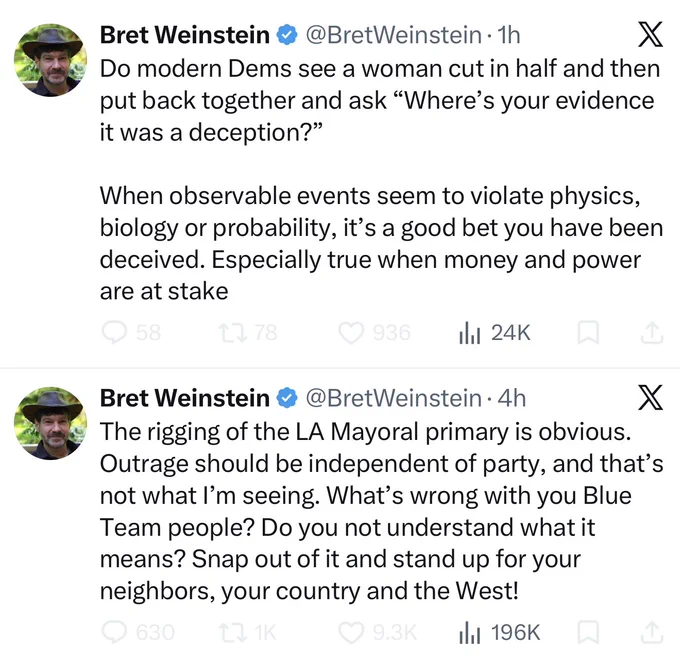680x662 pixels.
Task: Open Bret Weinstein's avatar on second tweet
Action: coord(50,423)
